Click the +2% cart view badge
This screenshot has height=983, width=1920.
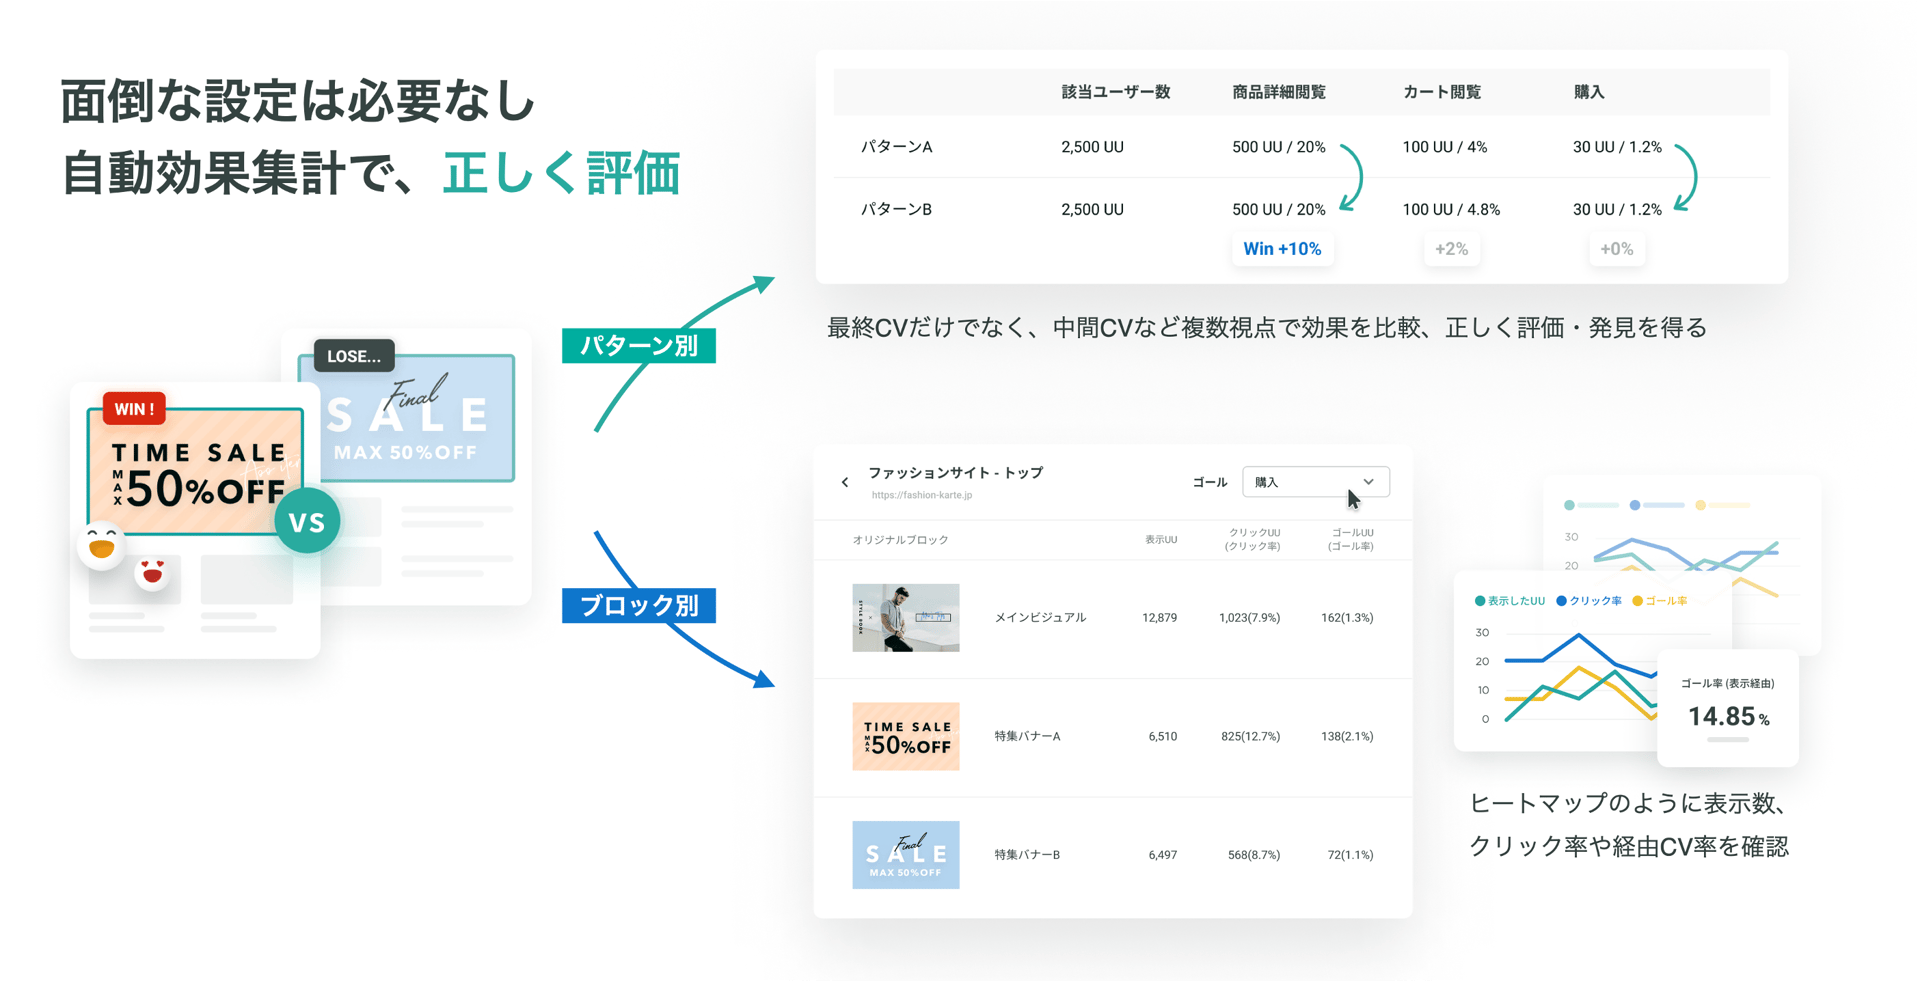[x=1451, y=249]
